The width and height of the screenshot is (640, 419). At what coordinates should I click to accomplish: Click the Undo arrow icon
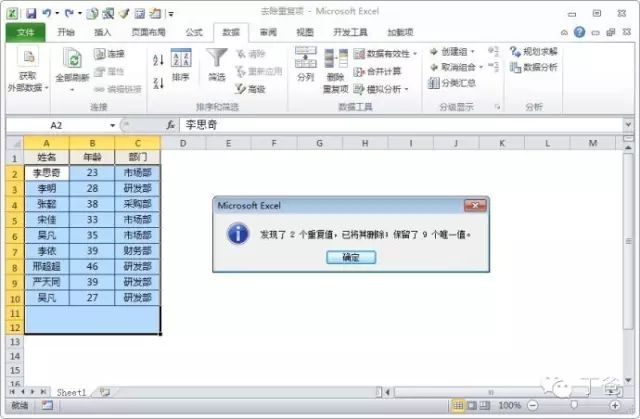(47, 13)
